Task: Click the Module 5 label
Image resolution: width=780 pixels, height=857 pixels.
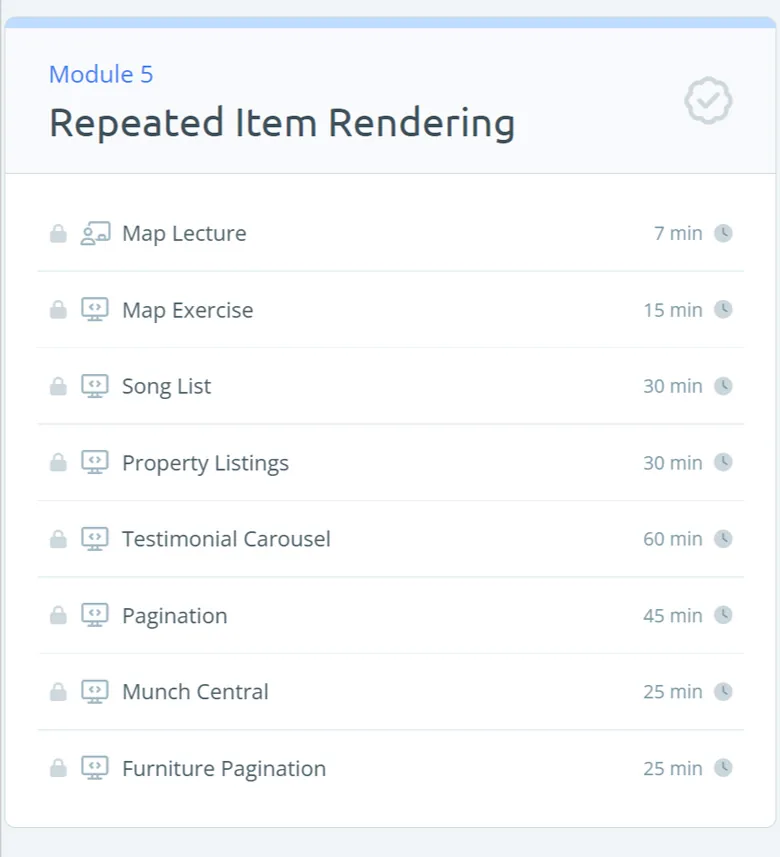Action: (101, 74)
